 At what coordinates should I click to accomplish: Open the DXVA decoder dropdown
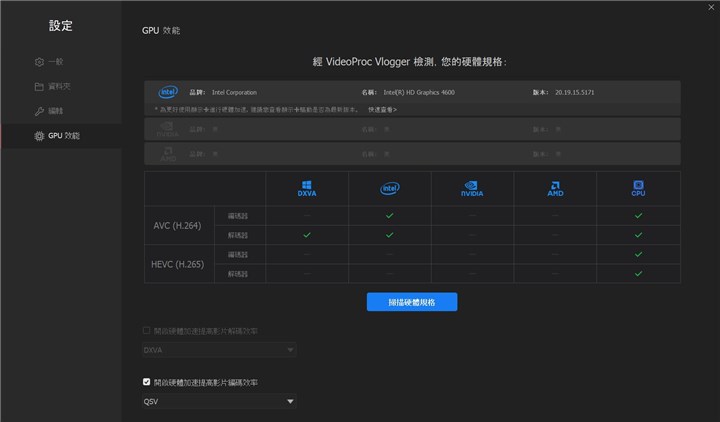[x=219, y=350]
